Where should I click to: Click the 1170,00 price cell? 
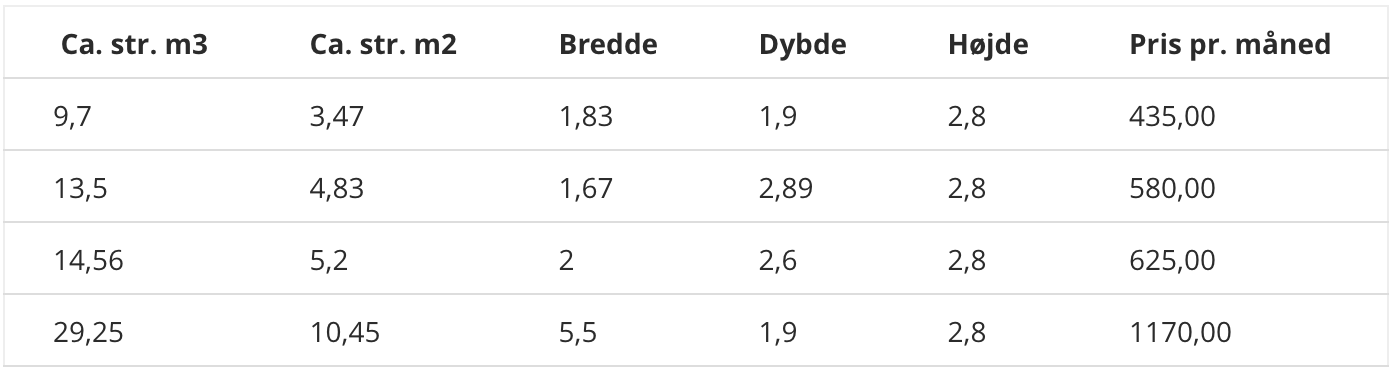point(1179,333)
